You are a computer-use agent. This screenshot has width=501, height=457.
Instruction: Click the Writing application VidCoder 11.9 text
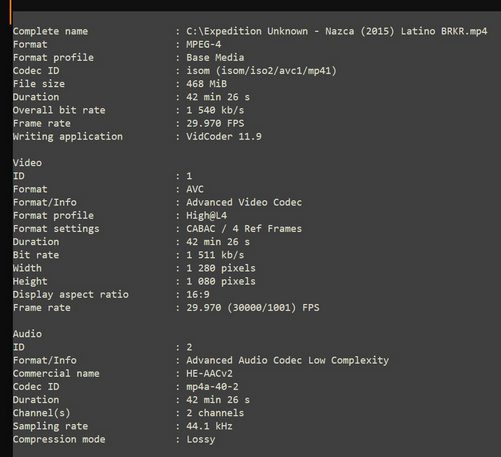point(224,136)
